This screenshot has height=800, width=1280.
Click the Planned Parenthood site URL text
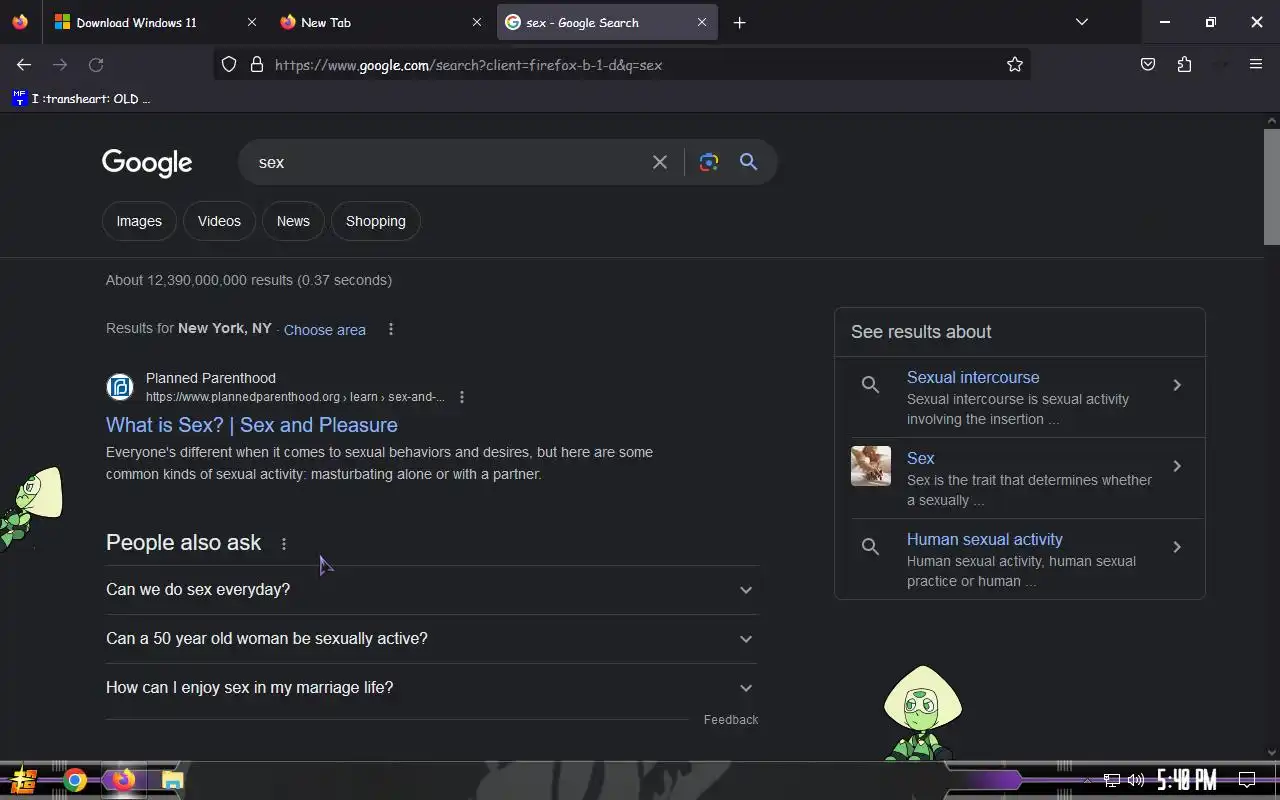(x=295, y=397)
